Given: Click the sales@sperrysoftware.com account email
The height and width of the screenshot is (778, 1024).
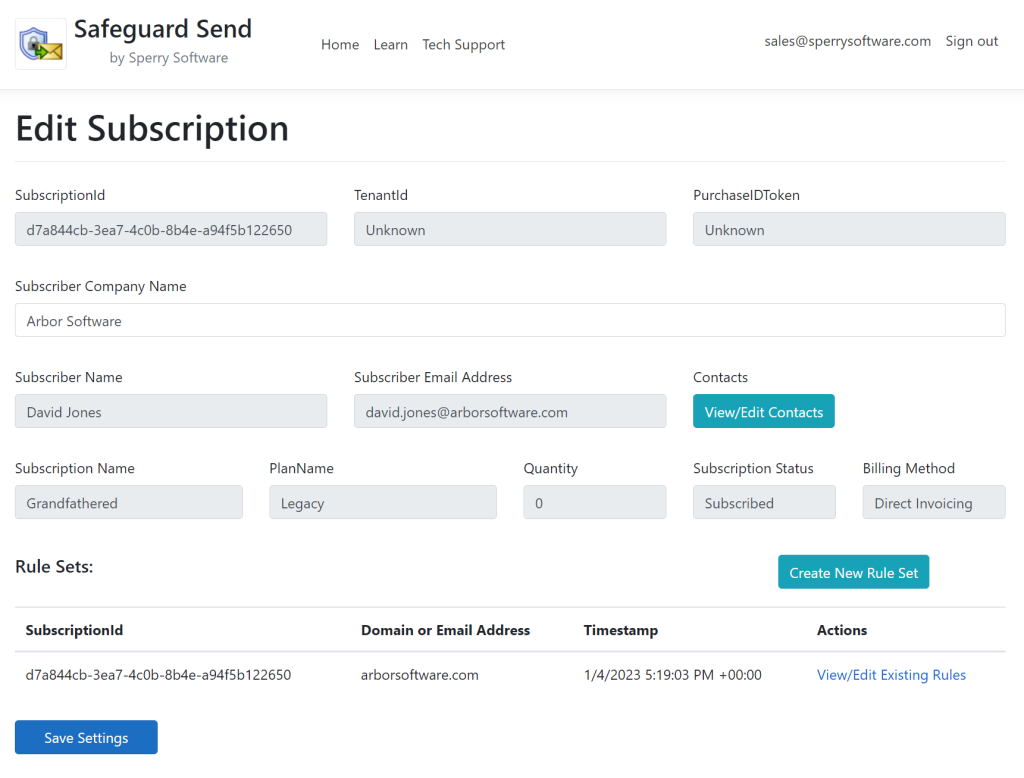Looking at the screenshot, I should pyautogui.click(x=847, y=41).
